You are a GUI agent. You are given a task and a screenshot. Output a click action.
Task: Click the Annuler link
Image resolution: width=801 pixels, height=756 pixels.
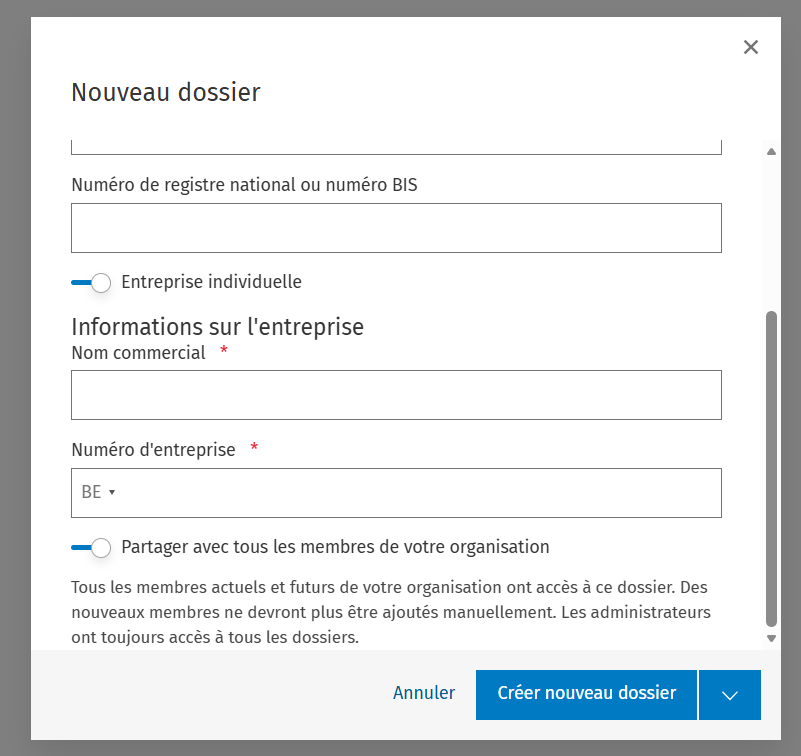(424, 693)
